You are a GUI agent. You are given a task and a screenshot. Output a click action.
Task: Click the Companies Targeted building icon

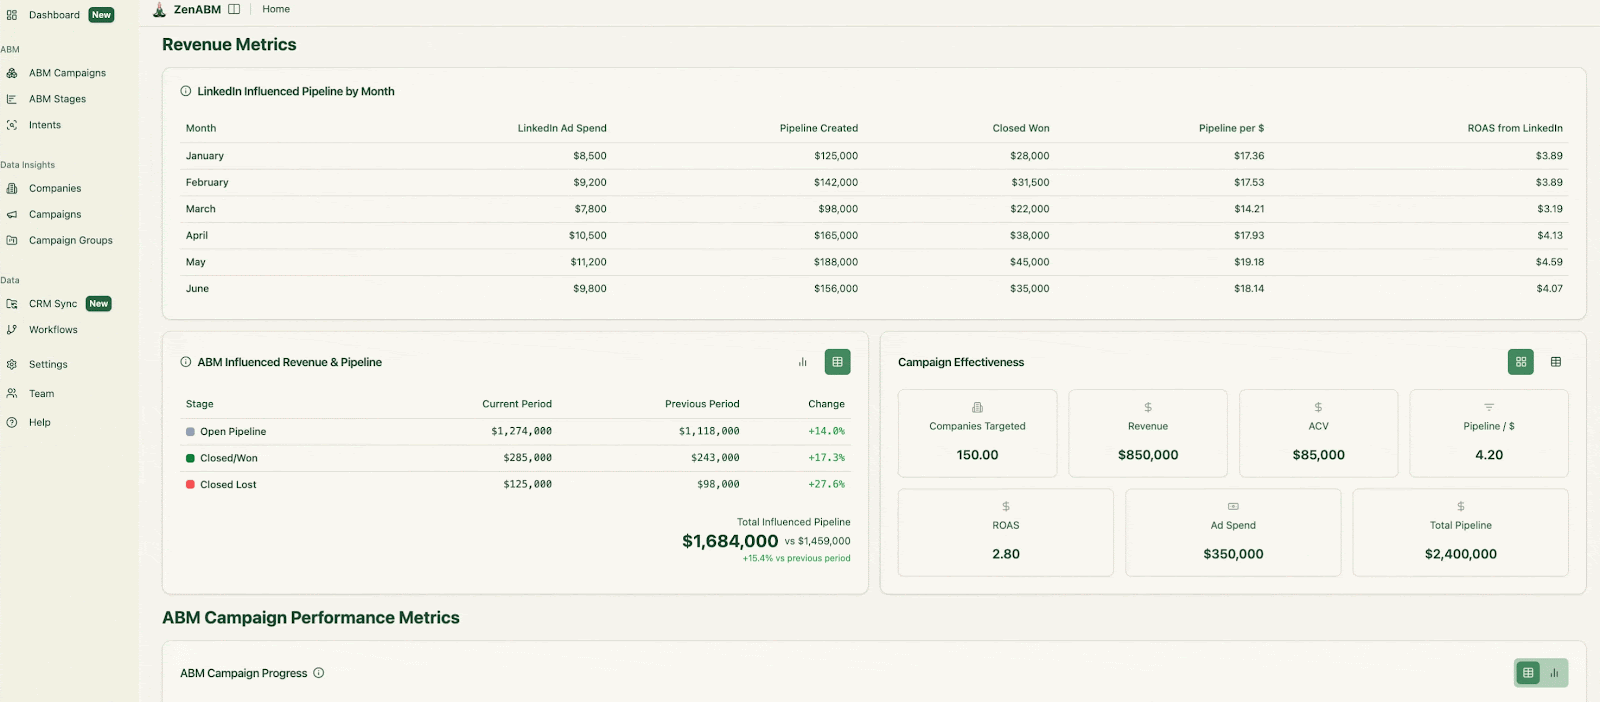pyautogui.click(x=977, y=407)
